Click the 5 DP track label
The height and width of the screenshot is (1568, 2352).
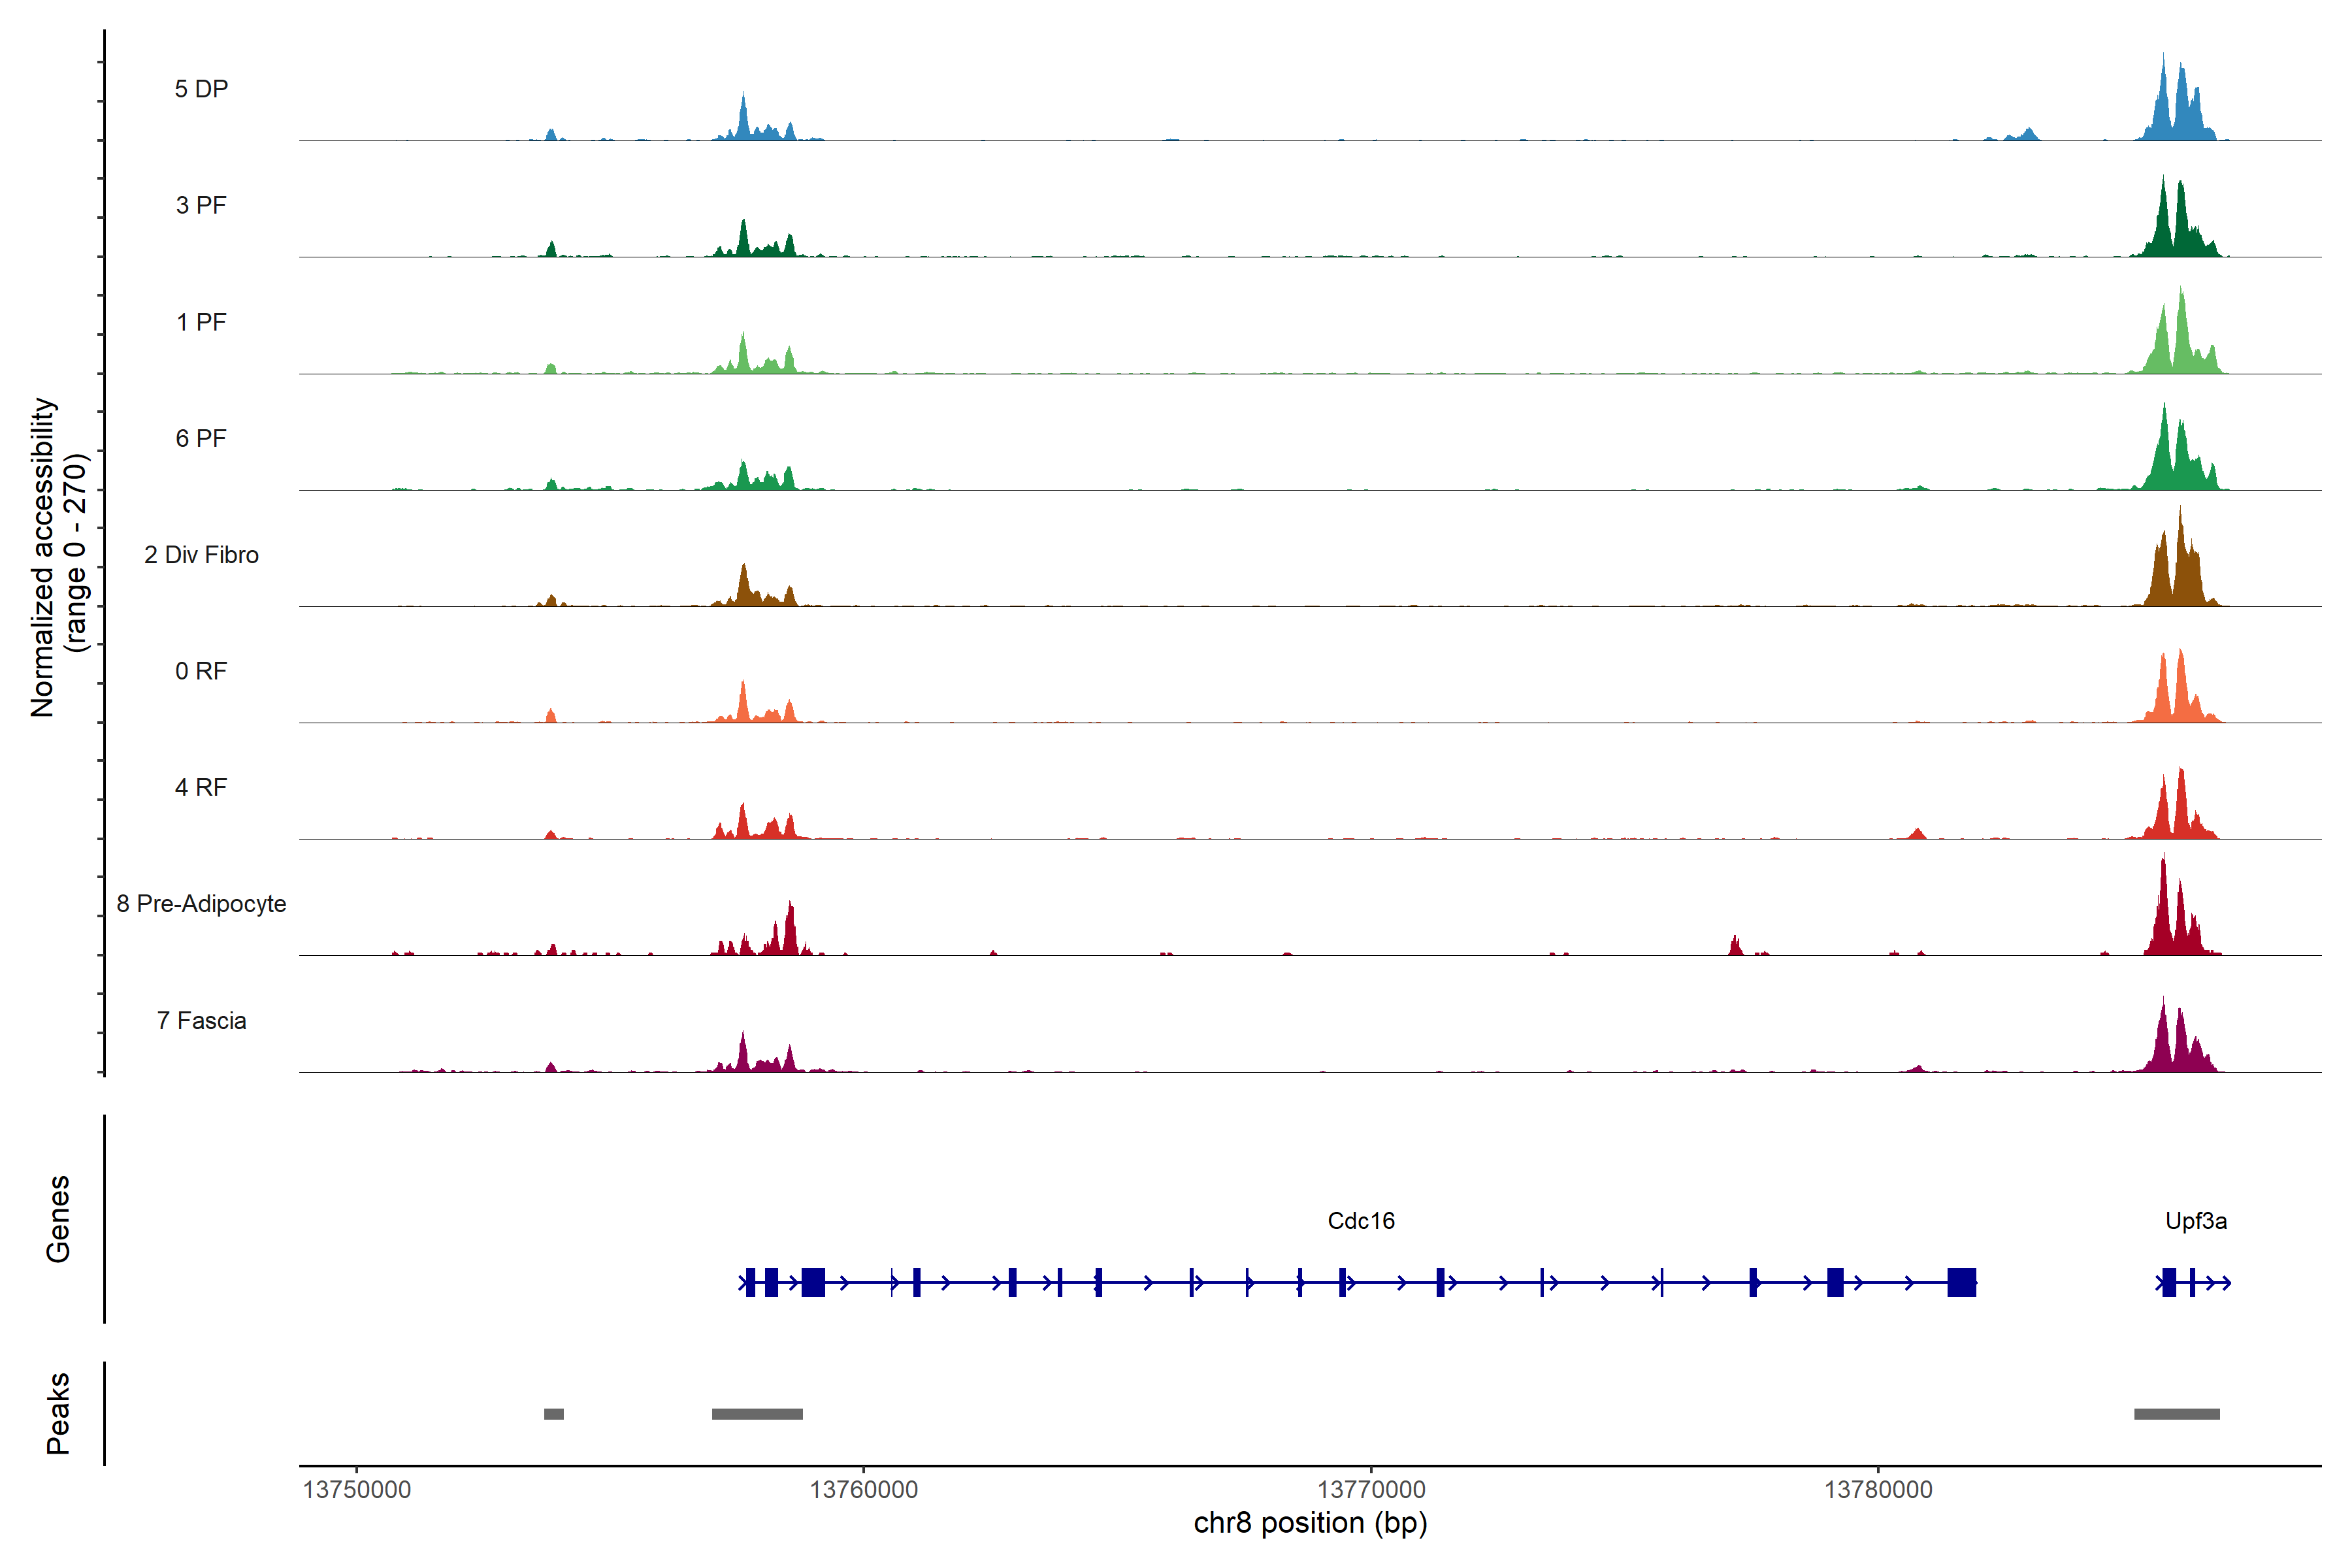[201, 89]
